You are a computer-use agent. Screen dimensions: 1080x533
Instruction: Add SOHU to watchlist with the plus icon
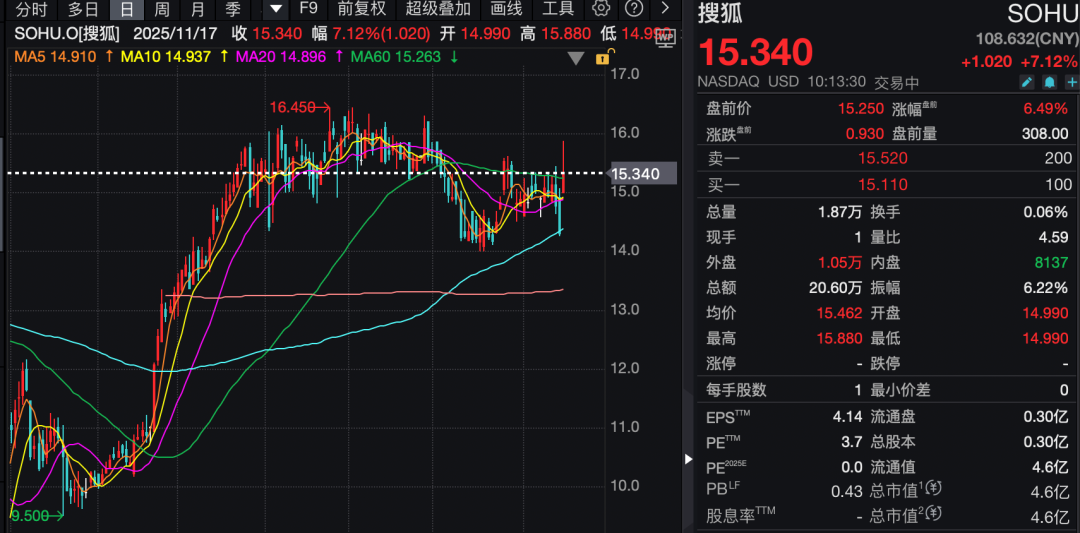pyautogui.click(x=1071, y=82)
